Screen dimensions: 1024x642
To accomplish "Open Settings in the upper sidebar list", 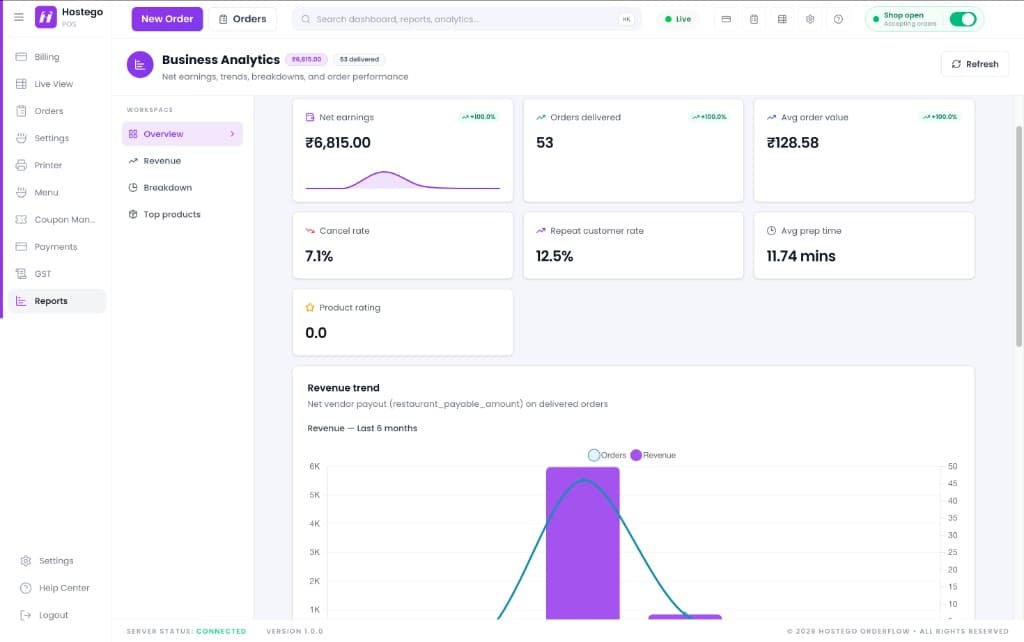I will 57,138.
